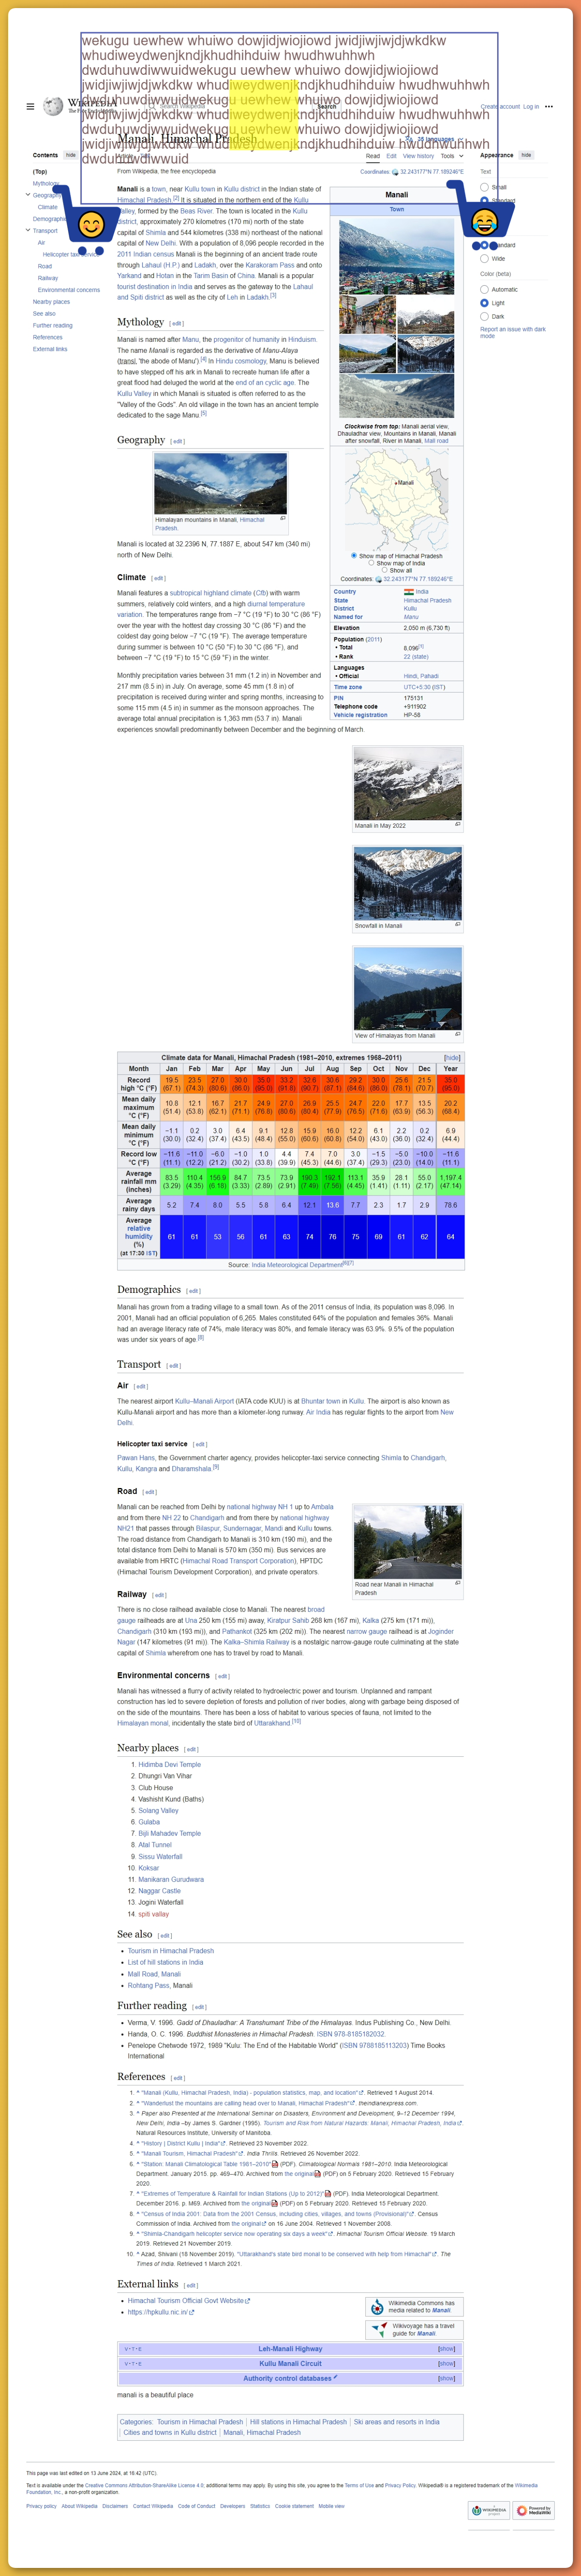581x2576 pixels.
Task: Jump to Nearby places in contents
Action: (x=51, y=301)
